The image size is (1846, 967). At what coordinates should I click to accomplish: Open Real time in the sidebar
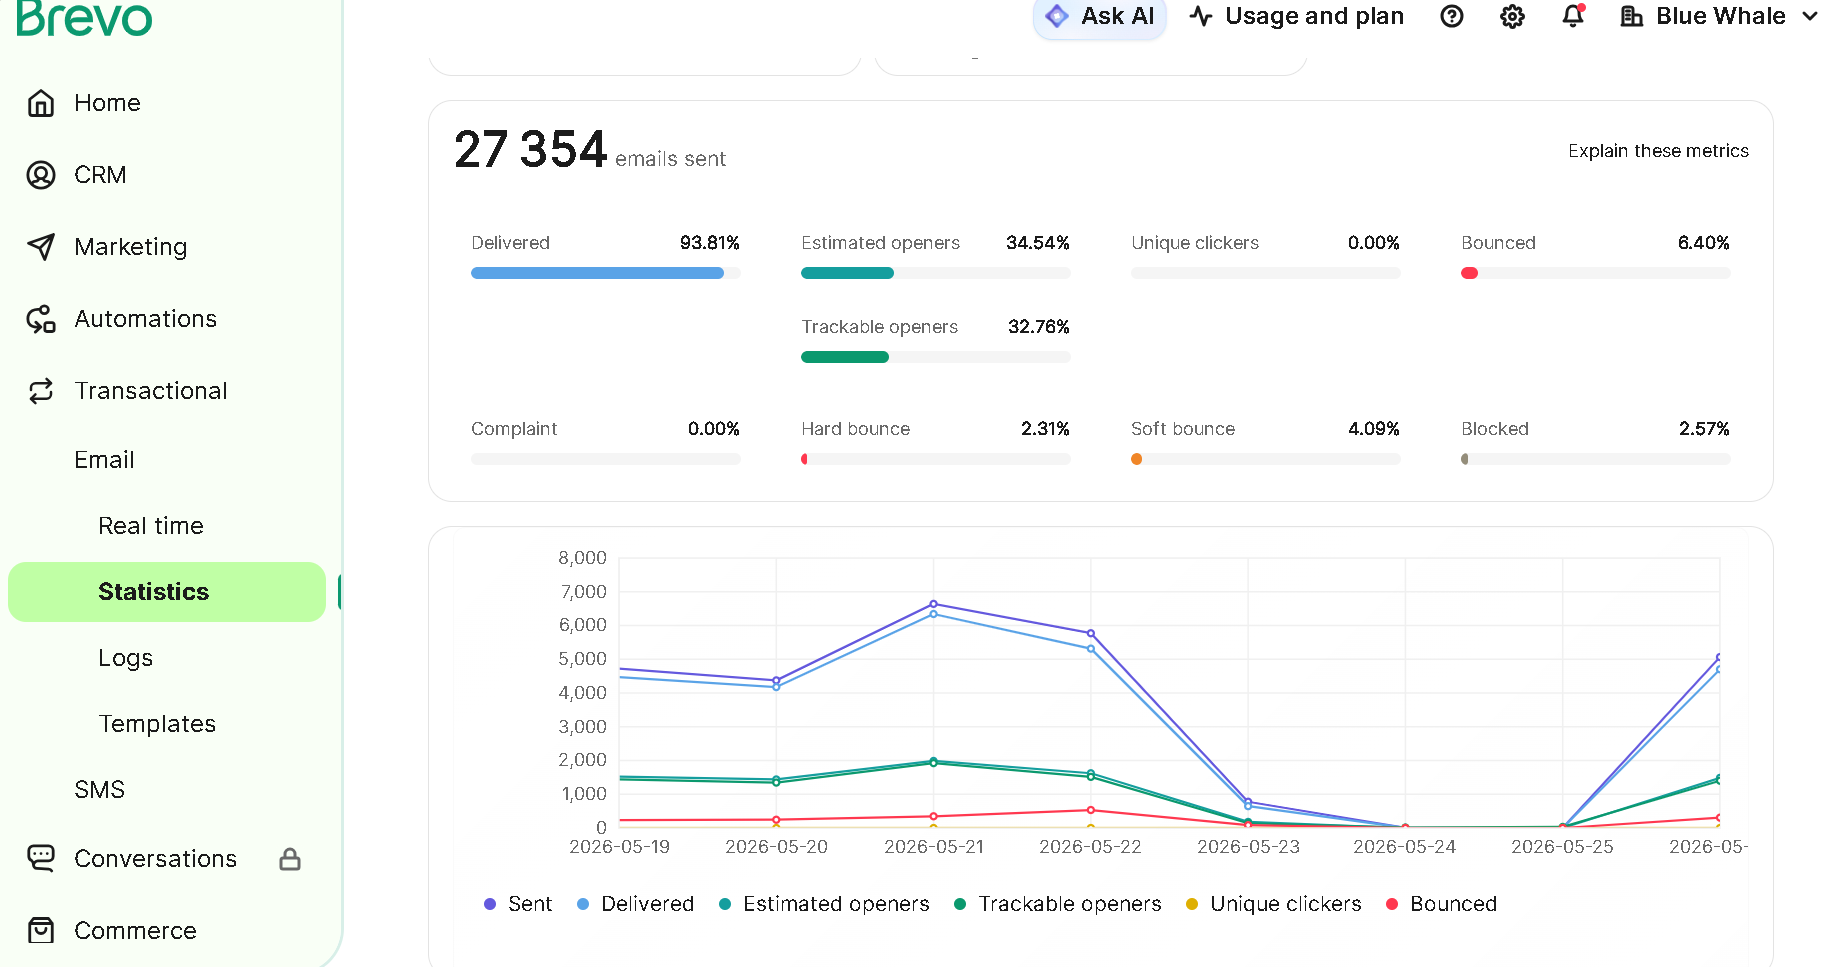coord(151,526)
